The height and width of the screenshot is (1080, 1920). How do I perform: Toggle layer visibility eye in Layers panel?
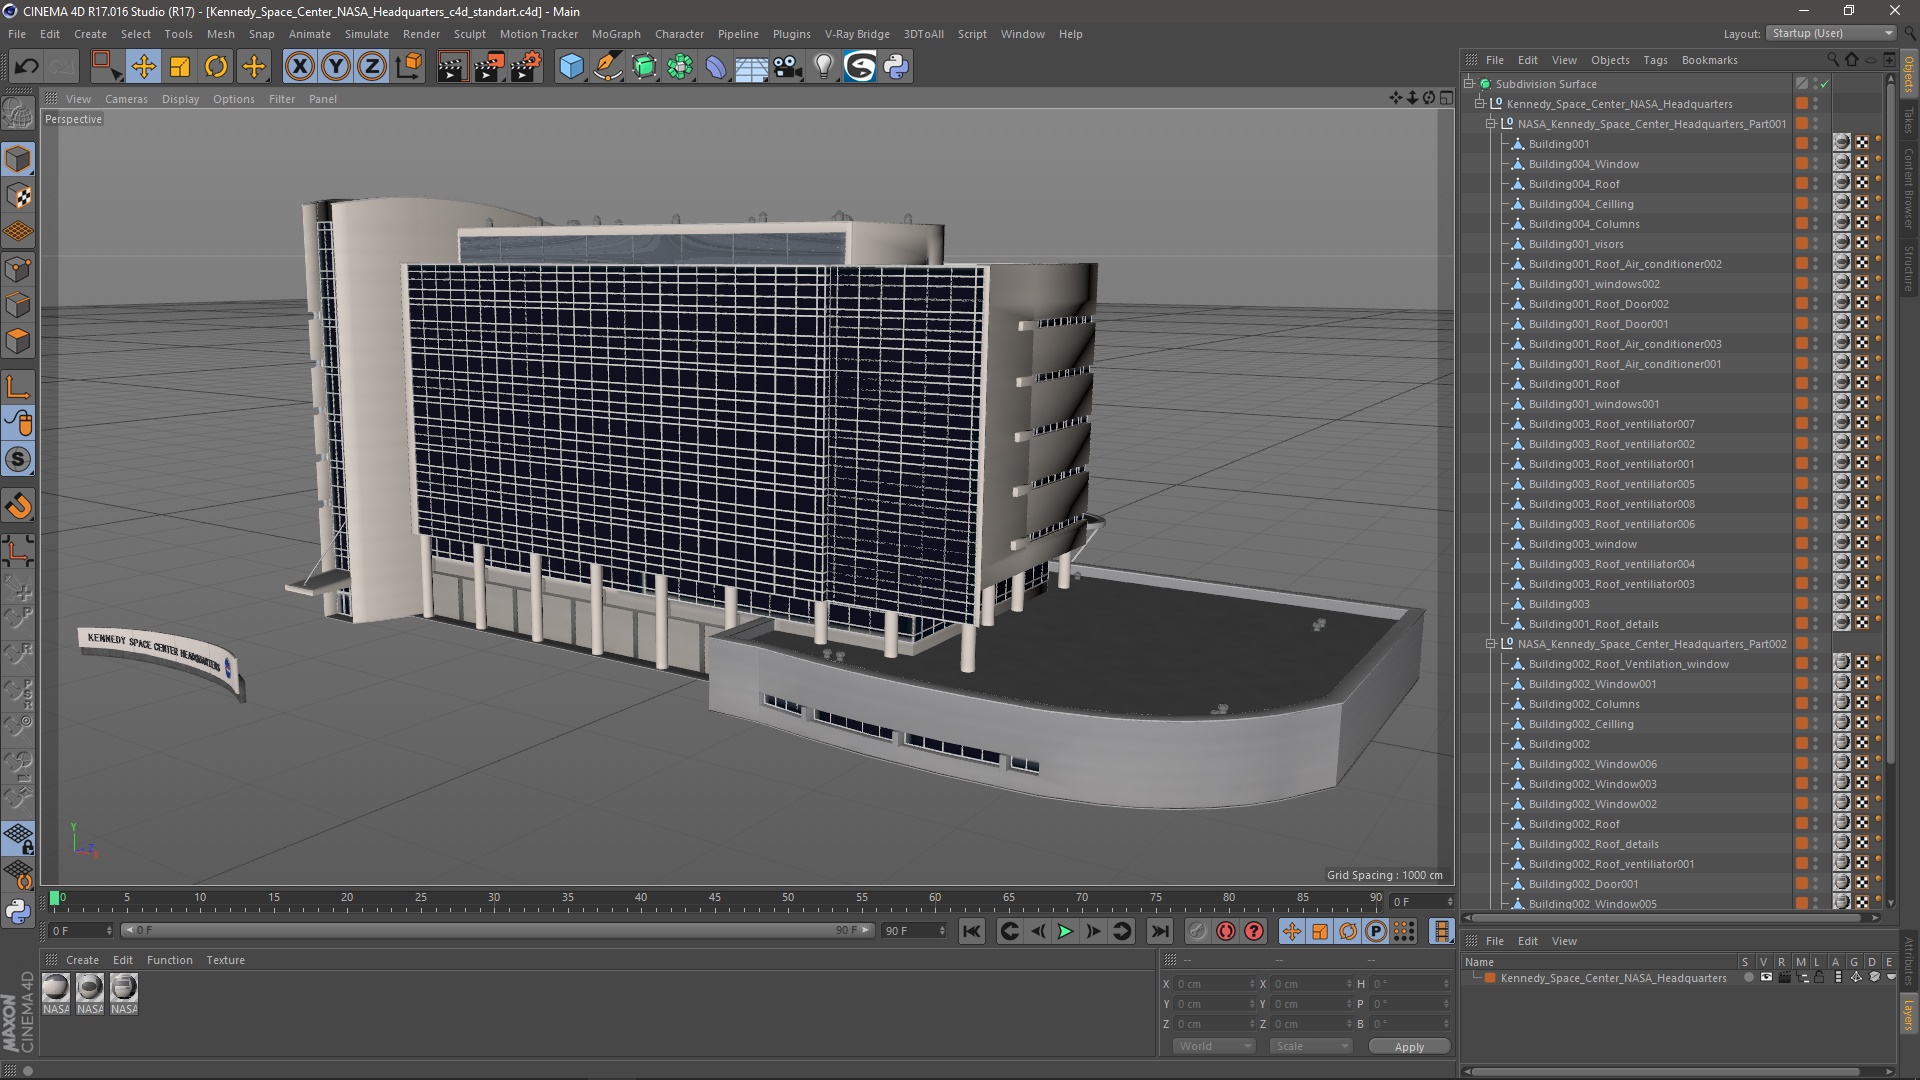(x=1766, y=978)
